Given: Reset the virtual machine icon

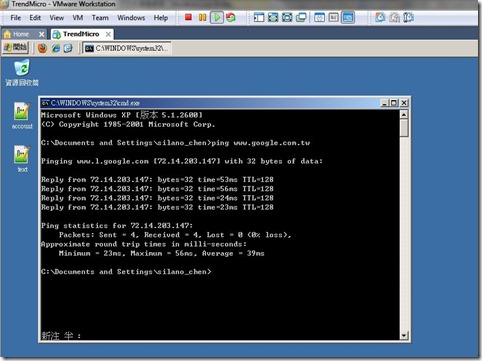Looking at the screenshot, I should pyautogui.click(x=231, y=17).
